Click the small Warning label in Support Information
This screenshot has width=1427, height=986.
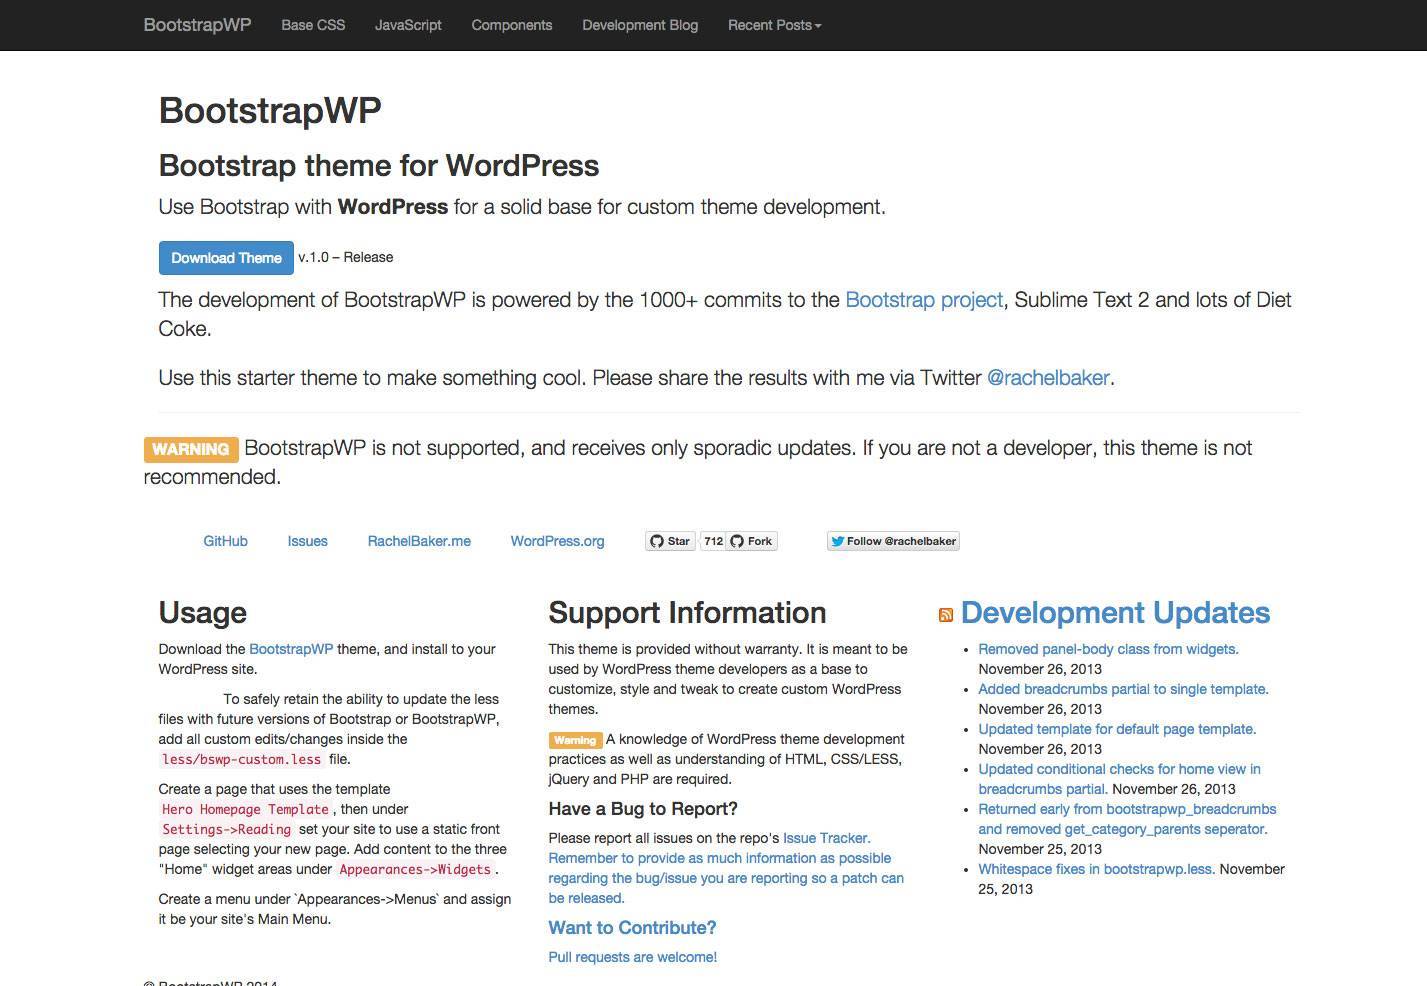(x=575, y=740)
